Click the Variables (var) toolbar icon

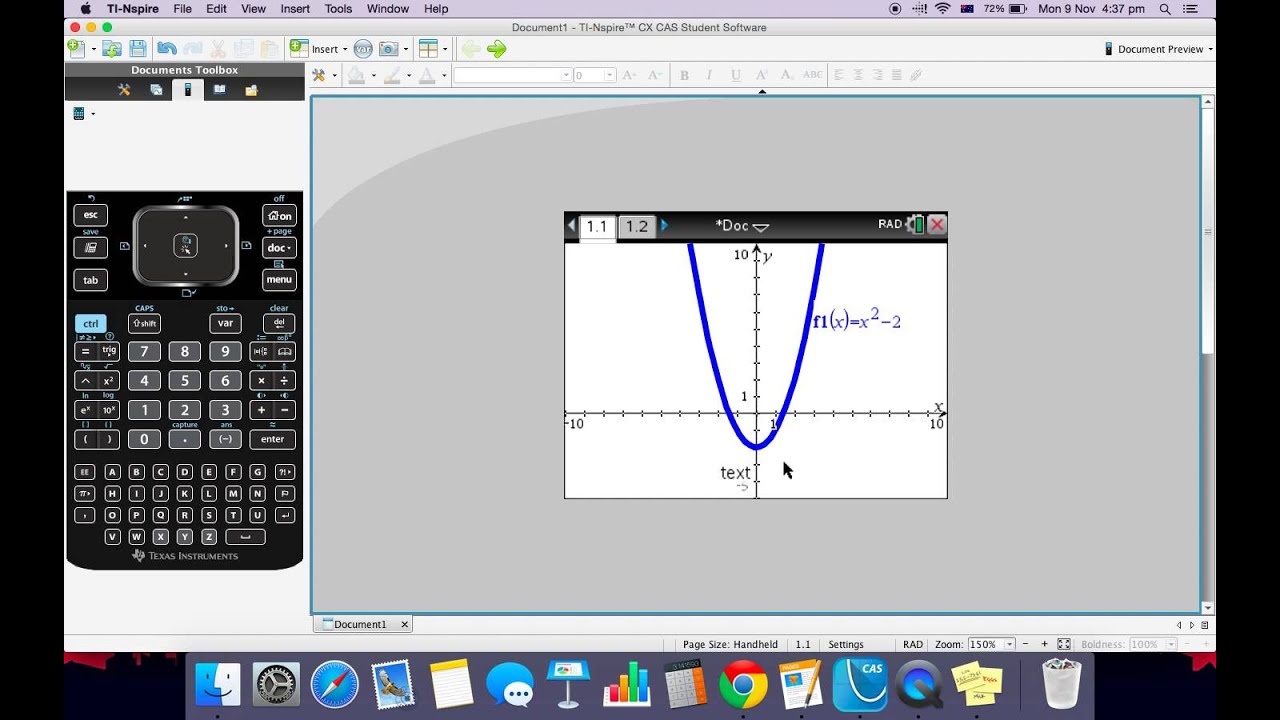(363, 48)
